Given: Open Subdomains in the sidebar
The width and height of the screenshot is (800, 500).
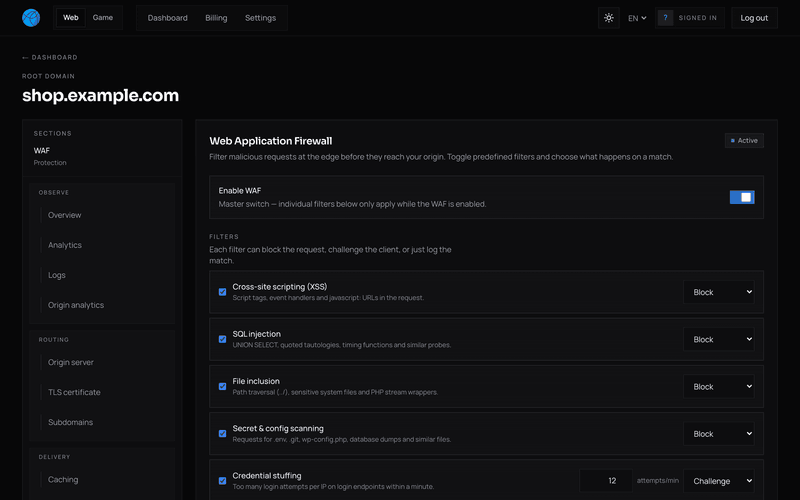Looking at the screenshot, I should tap(70, 422).
